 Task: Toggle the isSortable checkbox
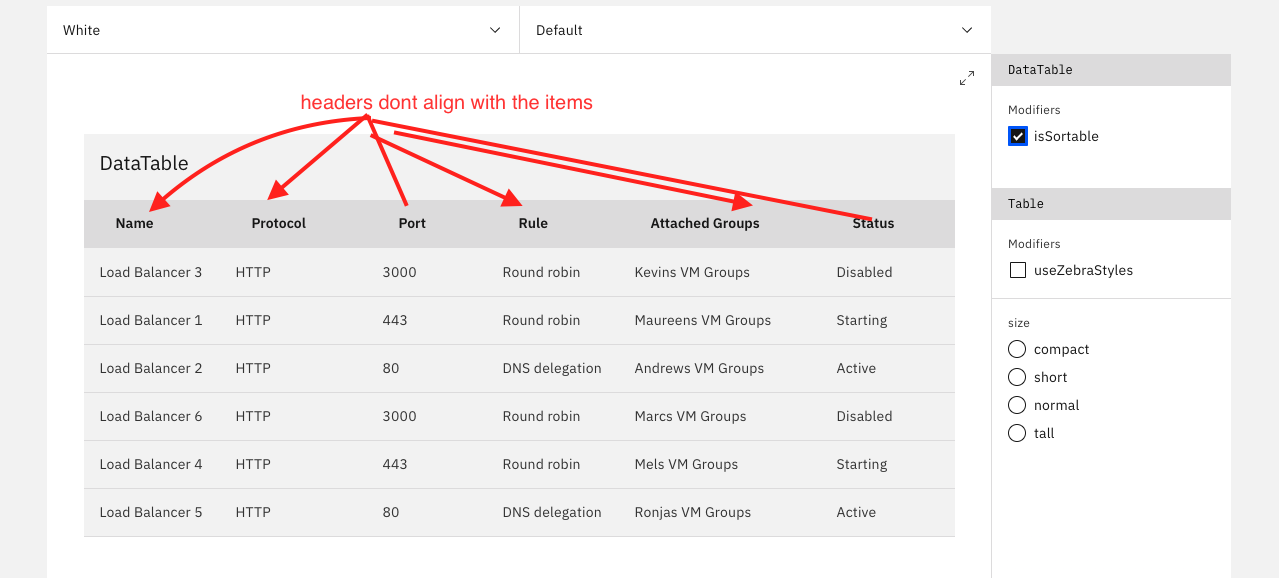(x=1018, y=137)
